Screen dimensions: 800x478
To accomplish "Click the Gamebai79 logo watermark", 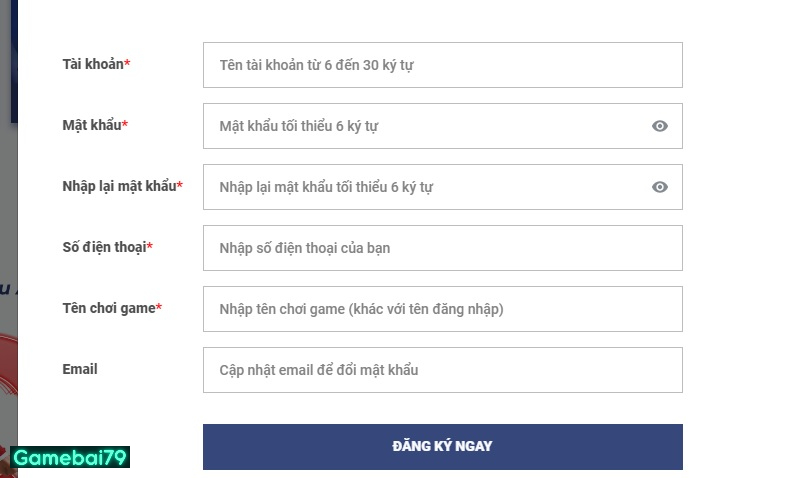I will pyautogui.click(x=70, y=458).
